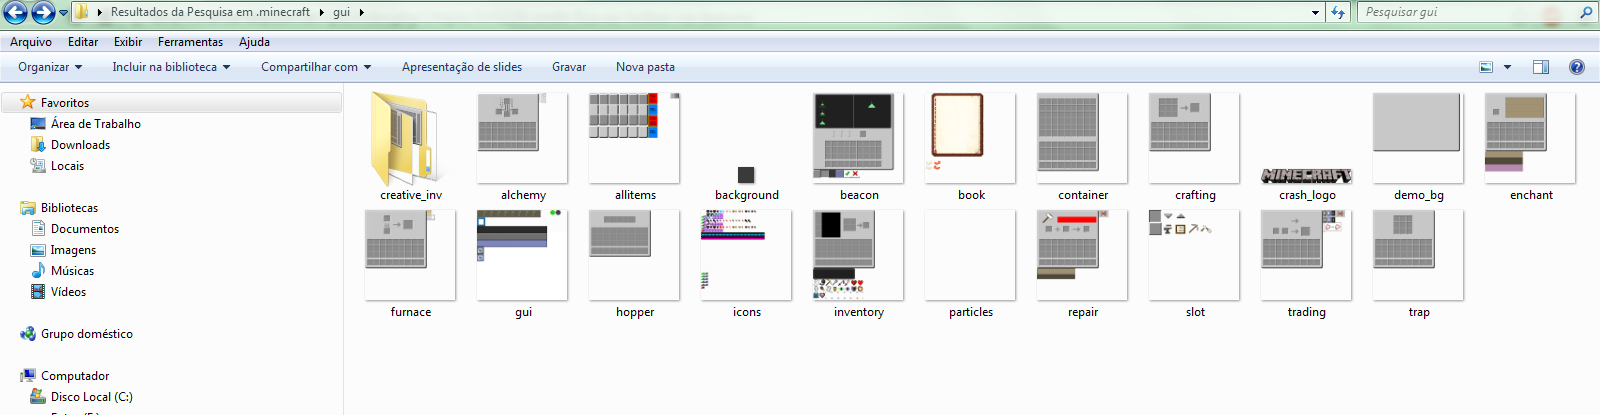
Task: Open the Arquivo menu
Action: 31,42
